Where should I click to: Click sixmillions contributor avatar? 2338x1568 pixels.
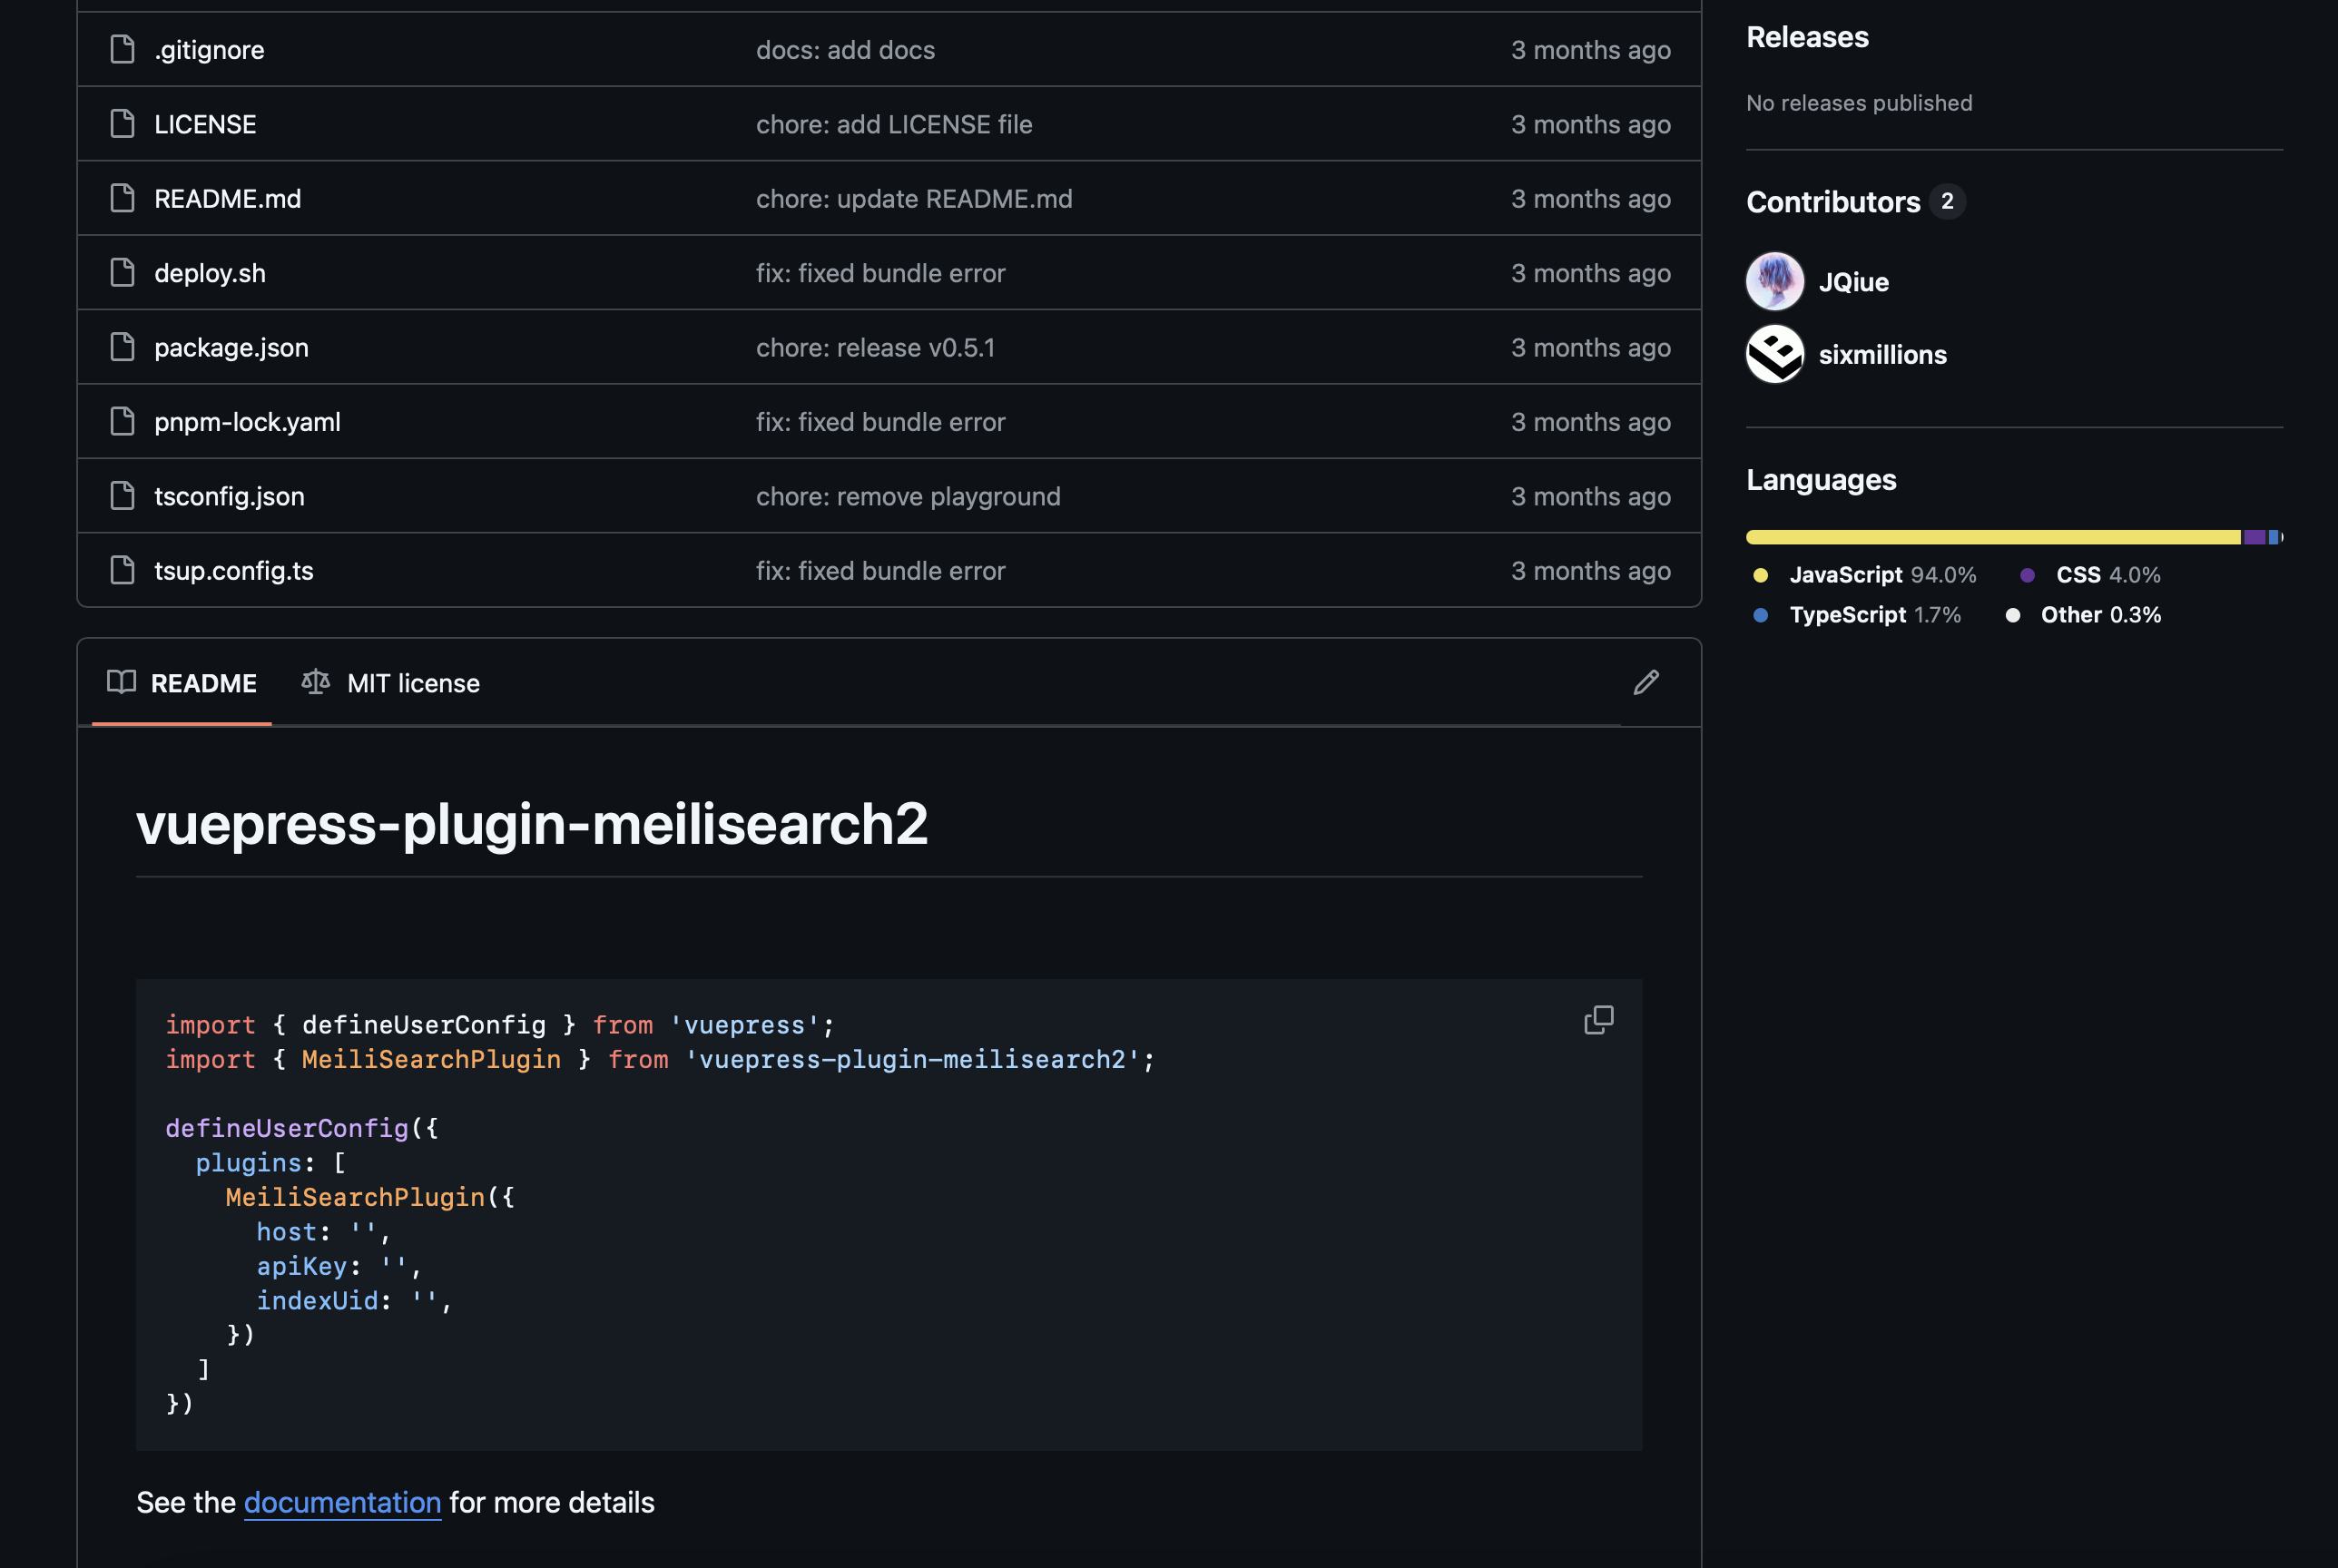(x=1774, y=354)
